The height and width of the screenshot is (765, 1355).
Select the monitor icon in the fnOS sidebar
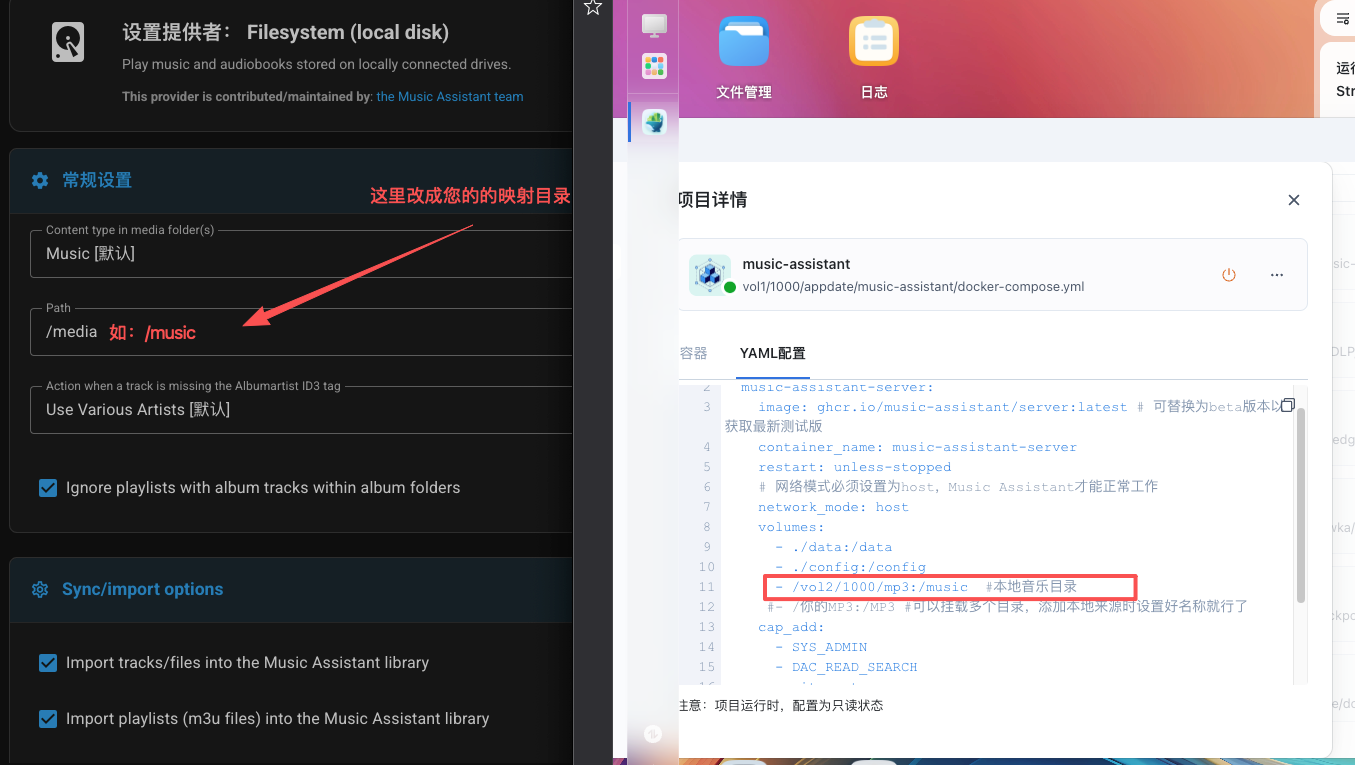tap(652, 27)
